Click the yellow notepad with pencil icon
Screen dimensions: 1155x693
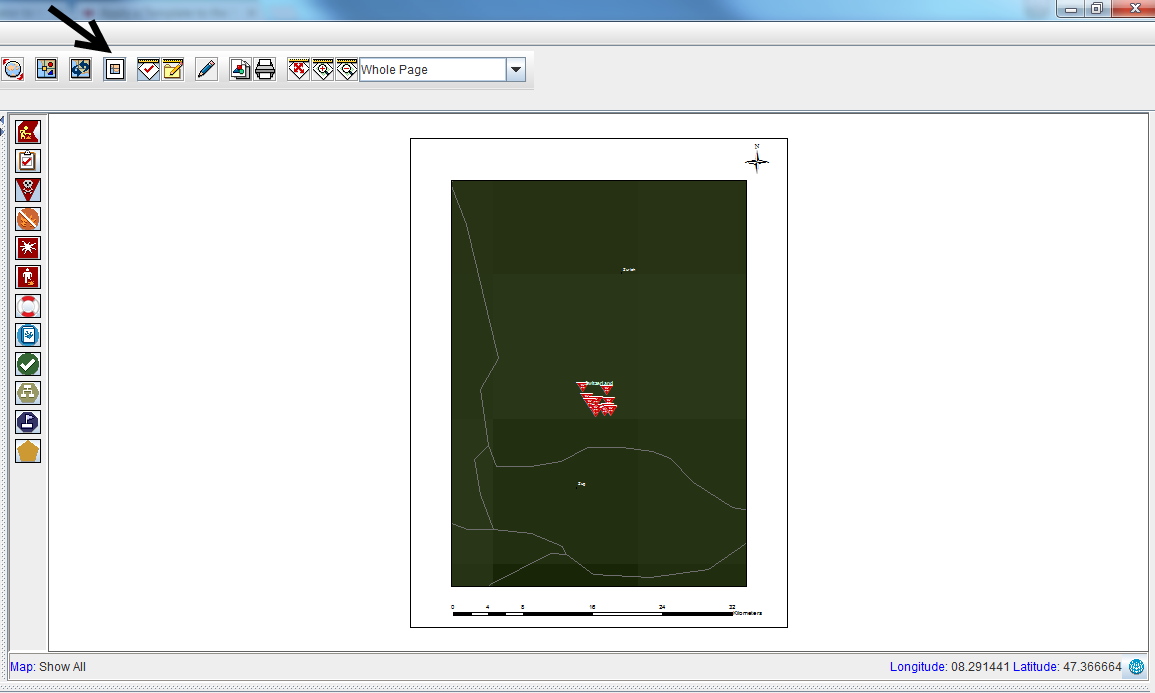click(173, 70)
